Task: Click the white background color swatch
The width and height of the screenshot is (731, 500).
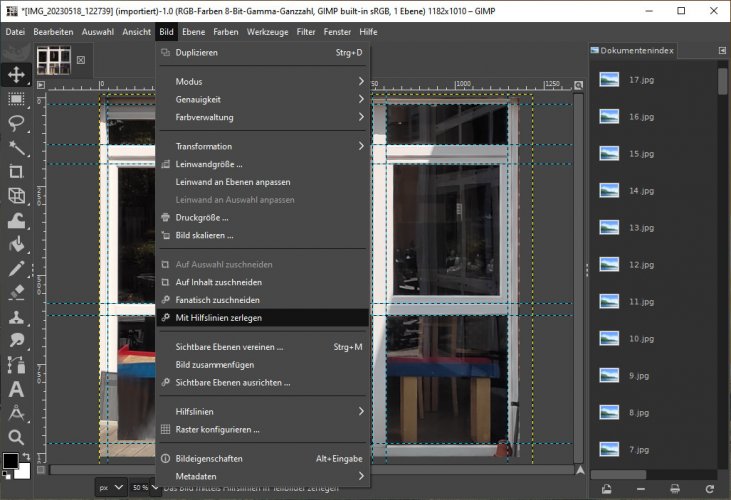Action: point(24,473)
